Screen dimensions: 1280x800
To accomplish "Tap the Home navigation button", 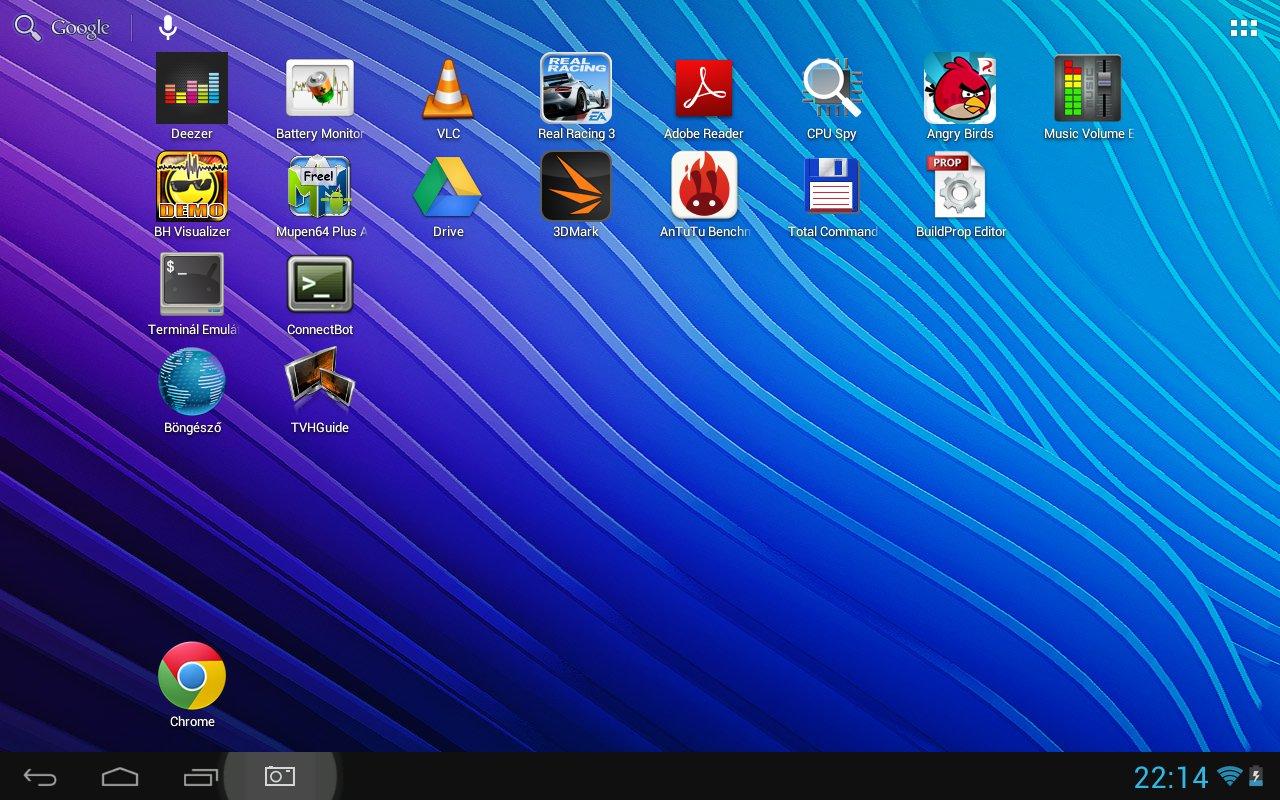I will tap(120, 776).
